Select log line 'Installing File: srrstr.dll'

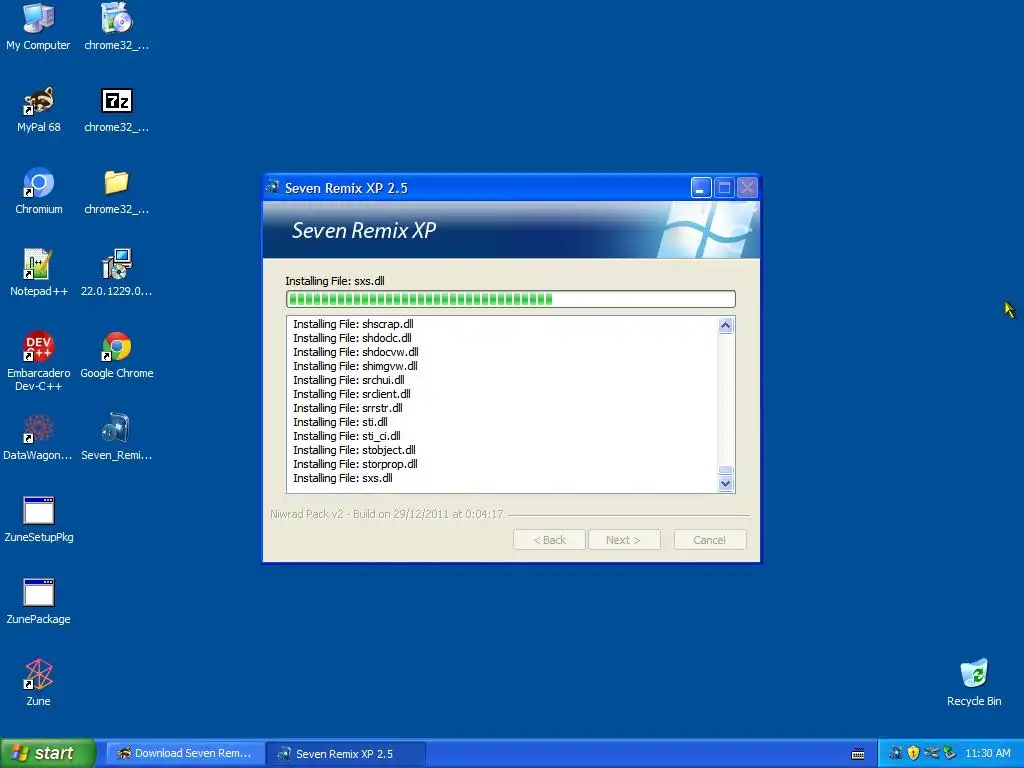click(348, 408)
